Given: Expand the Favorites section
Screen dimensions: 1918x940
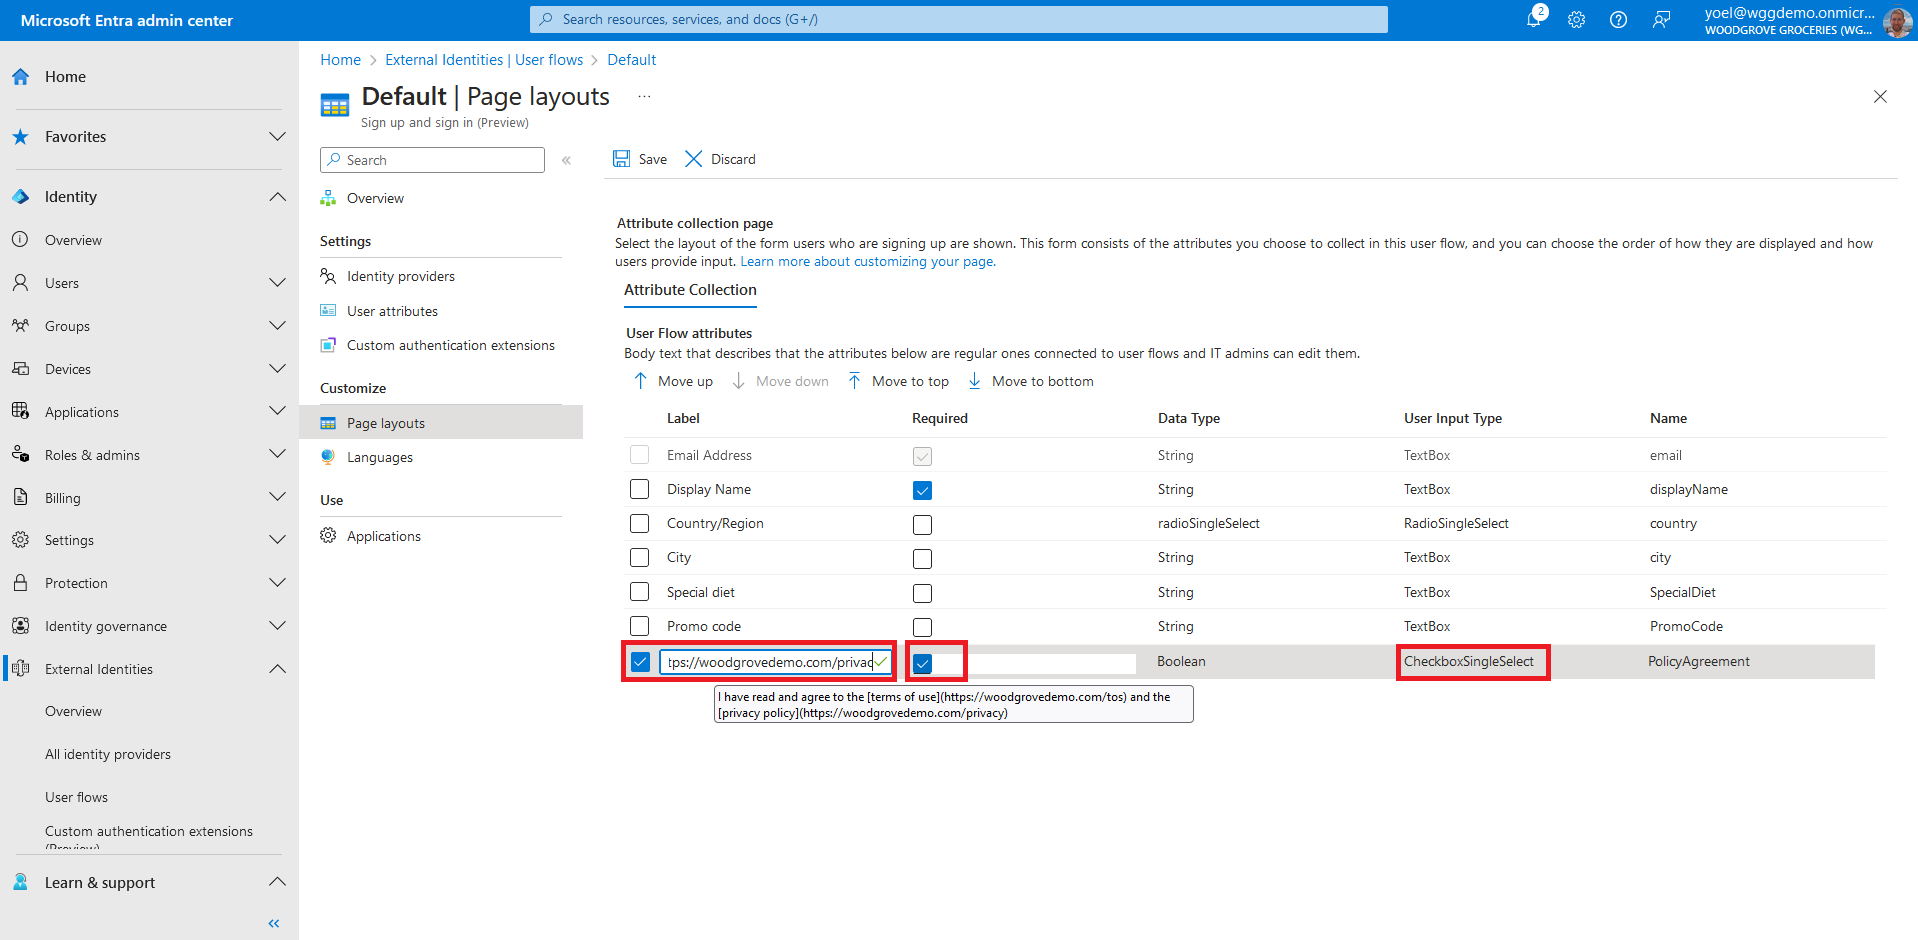Looking at the screenshot, I should click(x=277, y=137).
